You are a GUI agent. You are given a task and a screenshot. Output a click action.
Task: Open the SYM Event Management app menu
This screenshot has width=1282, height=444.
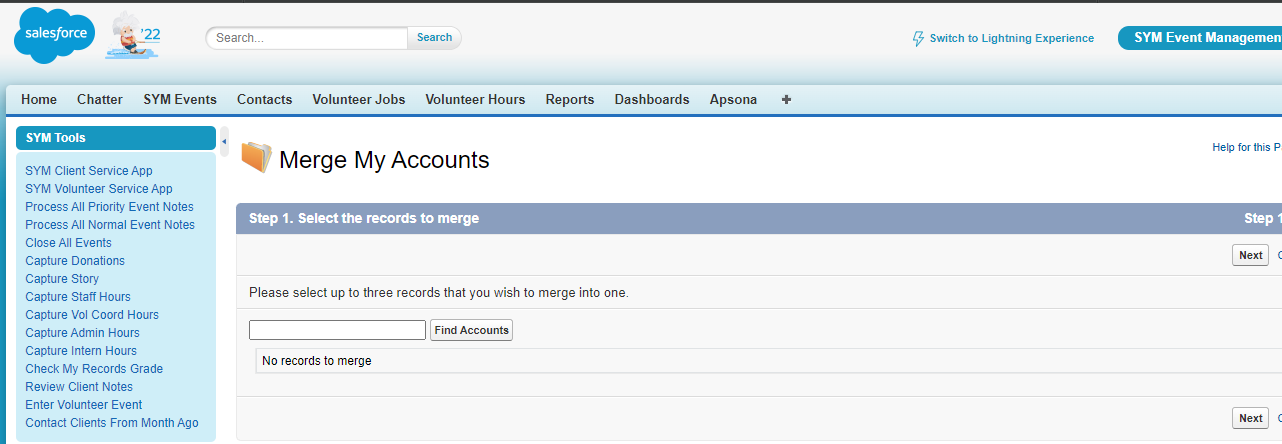(1200, 38)
